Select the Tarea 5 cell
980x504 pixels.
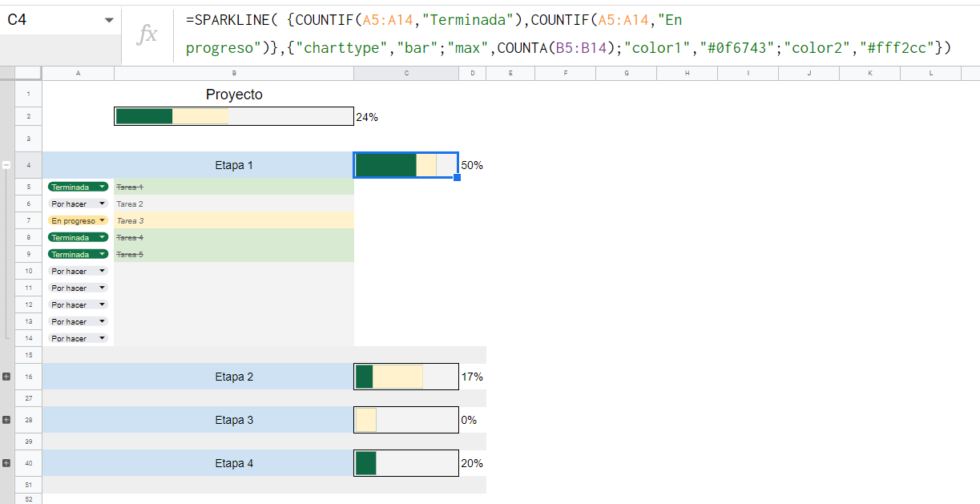point(234,255)
